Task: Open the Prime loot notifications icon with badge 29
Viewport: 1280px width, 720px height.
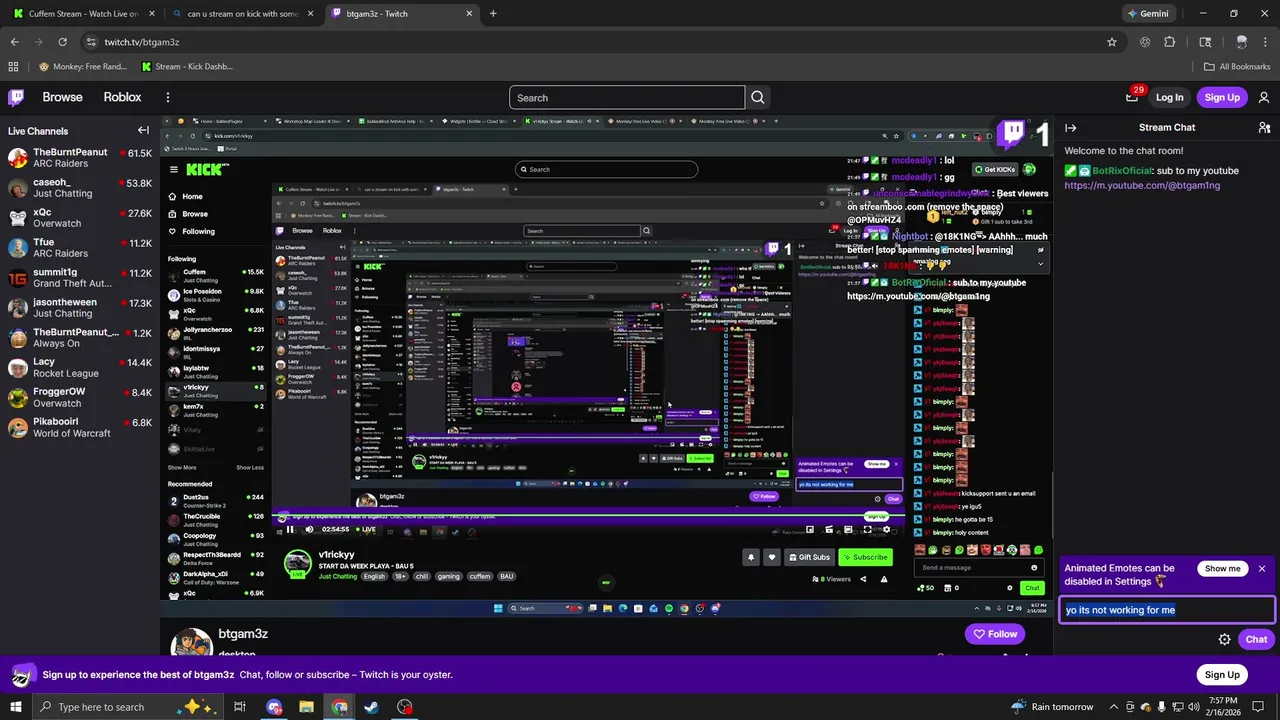Action: click(x=1132, y=97)
